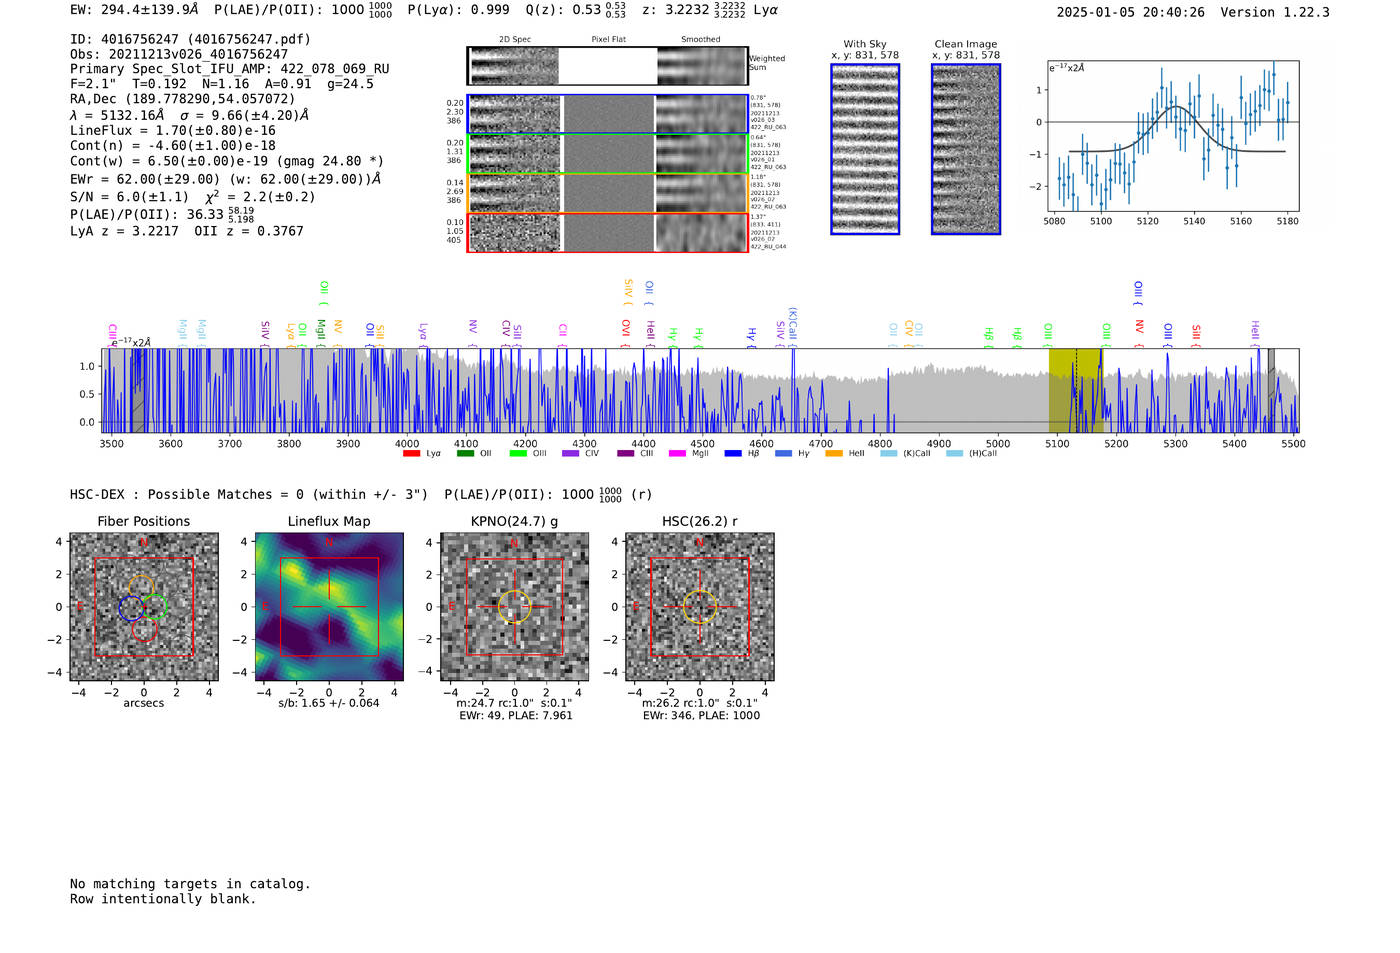The width and height of the screenshot is (1400, 953).
Task: Click the RA,Dec coordinates line
Action: coord(183,99)
